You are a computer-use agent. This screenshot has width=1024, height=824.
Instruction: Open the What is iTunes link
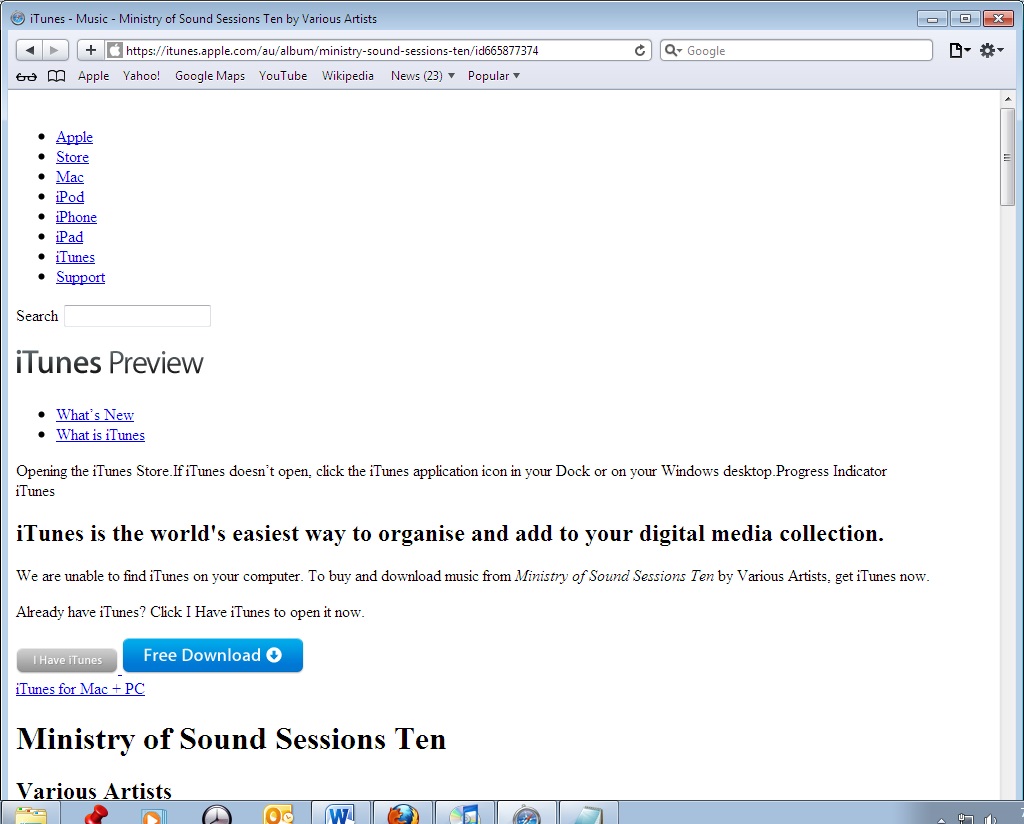coord(101,436)
